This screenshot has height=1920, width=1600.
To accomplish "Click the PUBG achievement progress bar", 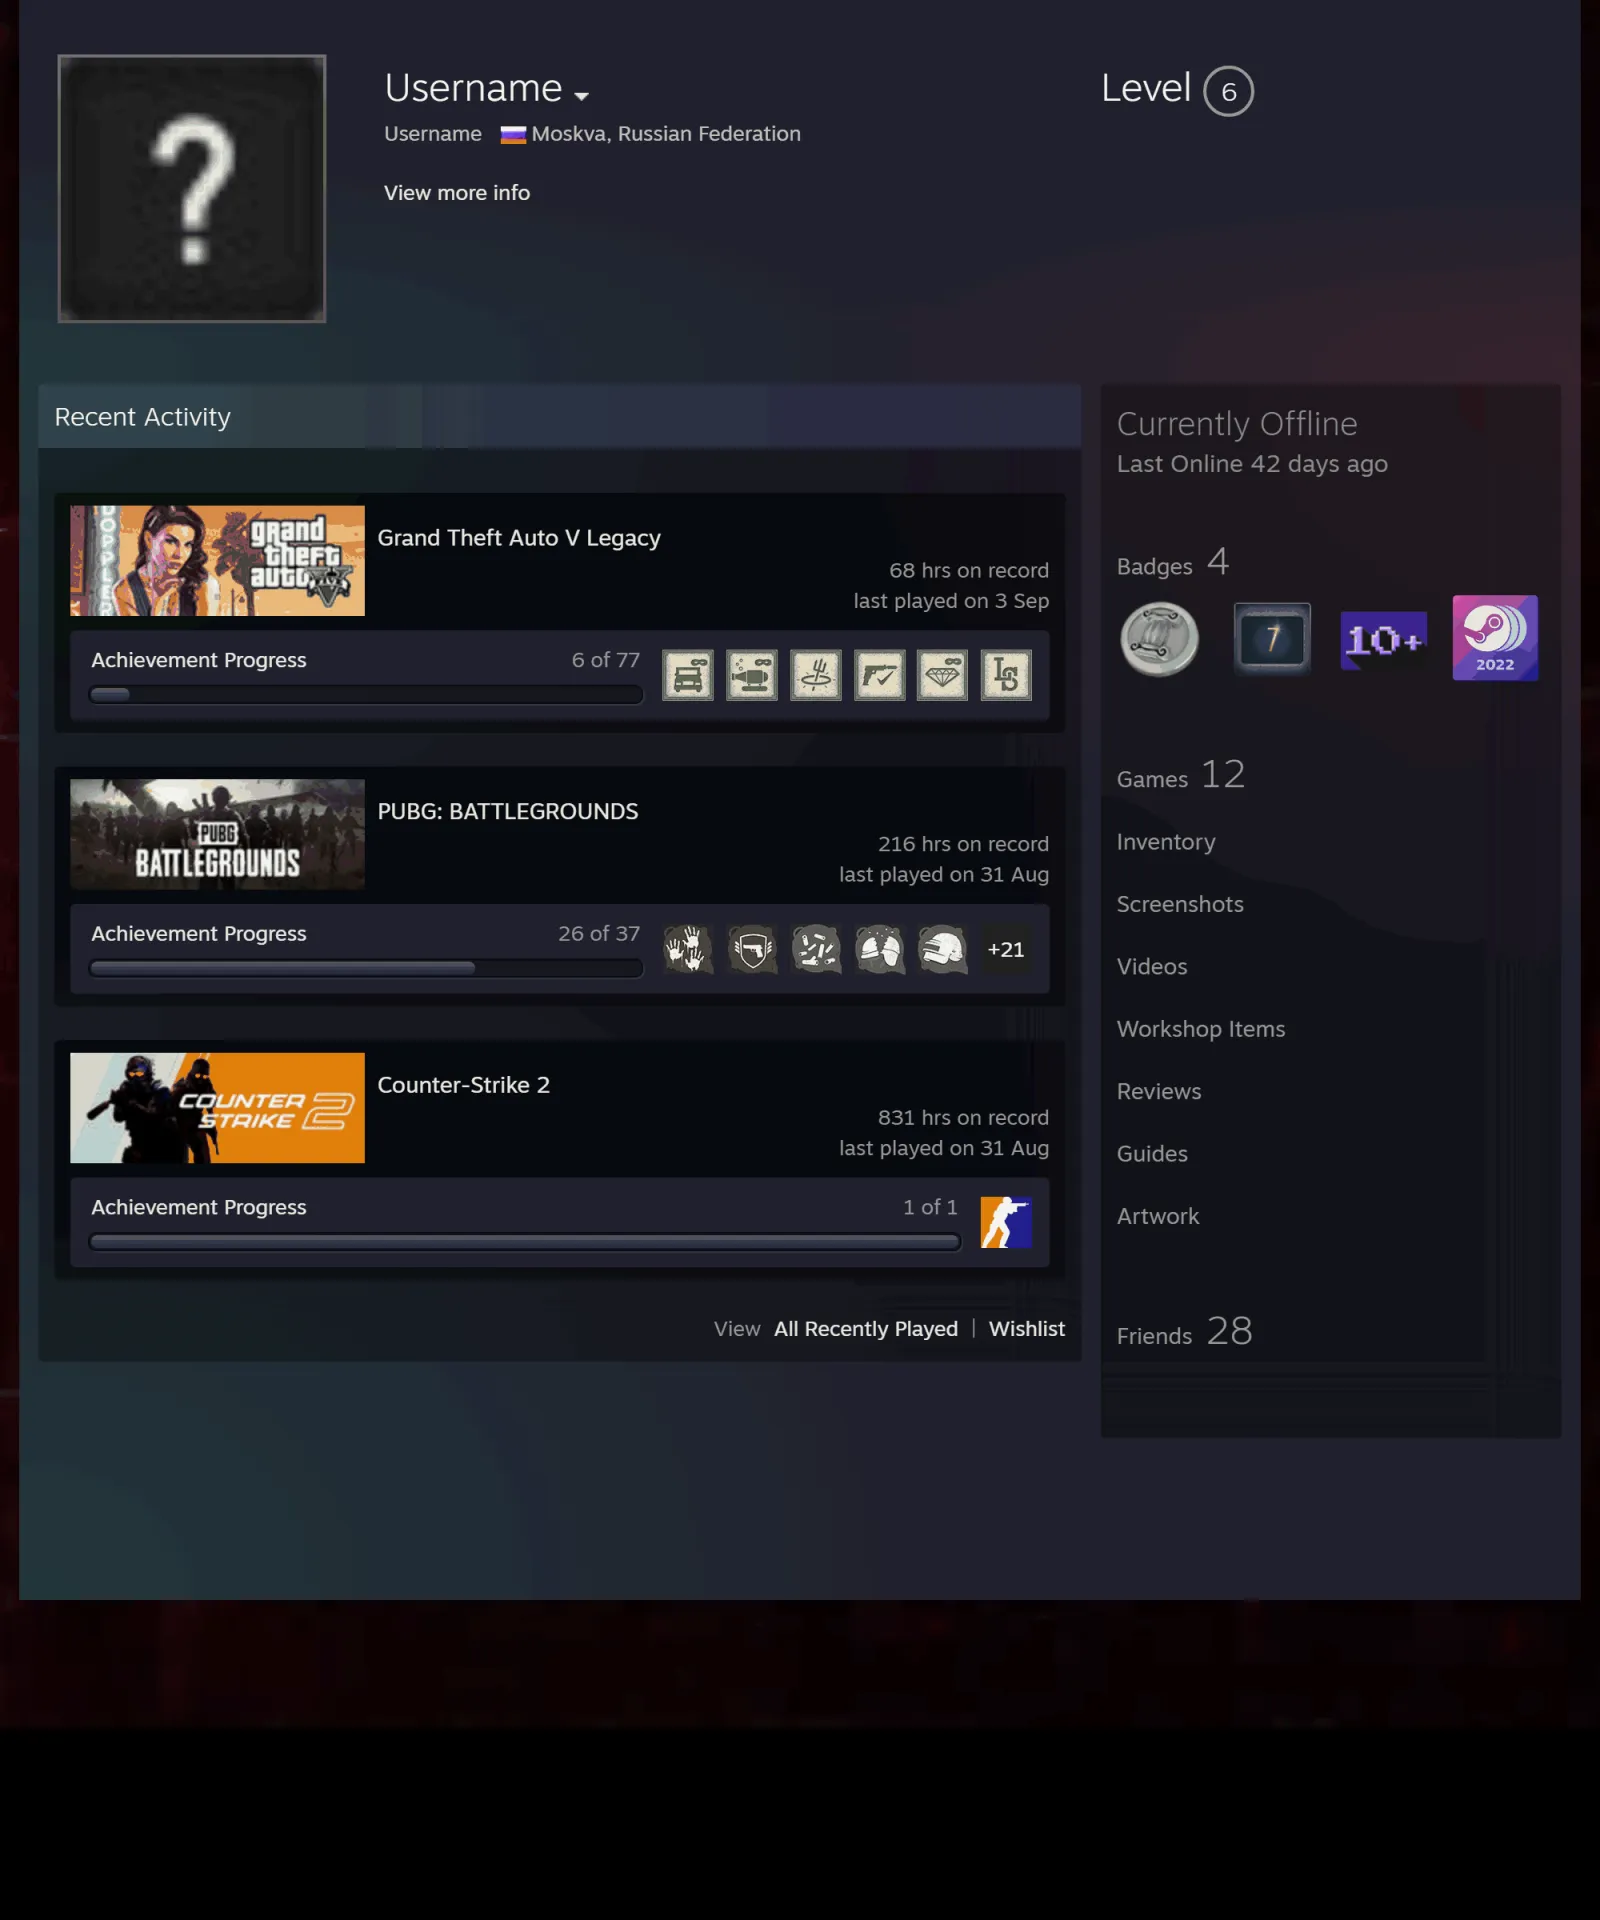I will 366,968.
